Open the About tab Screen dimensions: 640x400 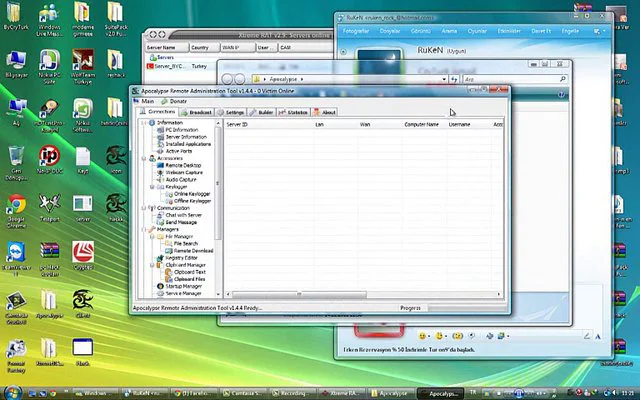(325, 112)
